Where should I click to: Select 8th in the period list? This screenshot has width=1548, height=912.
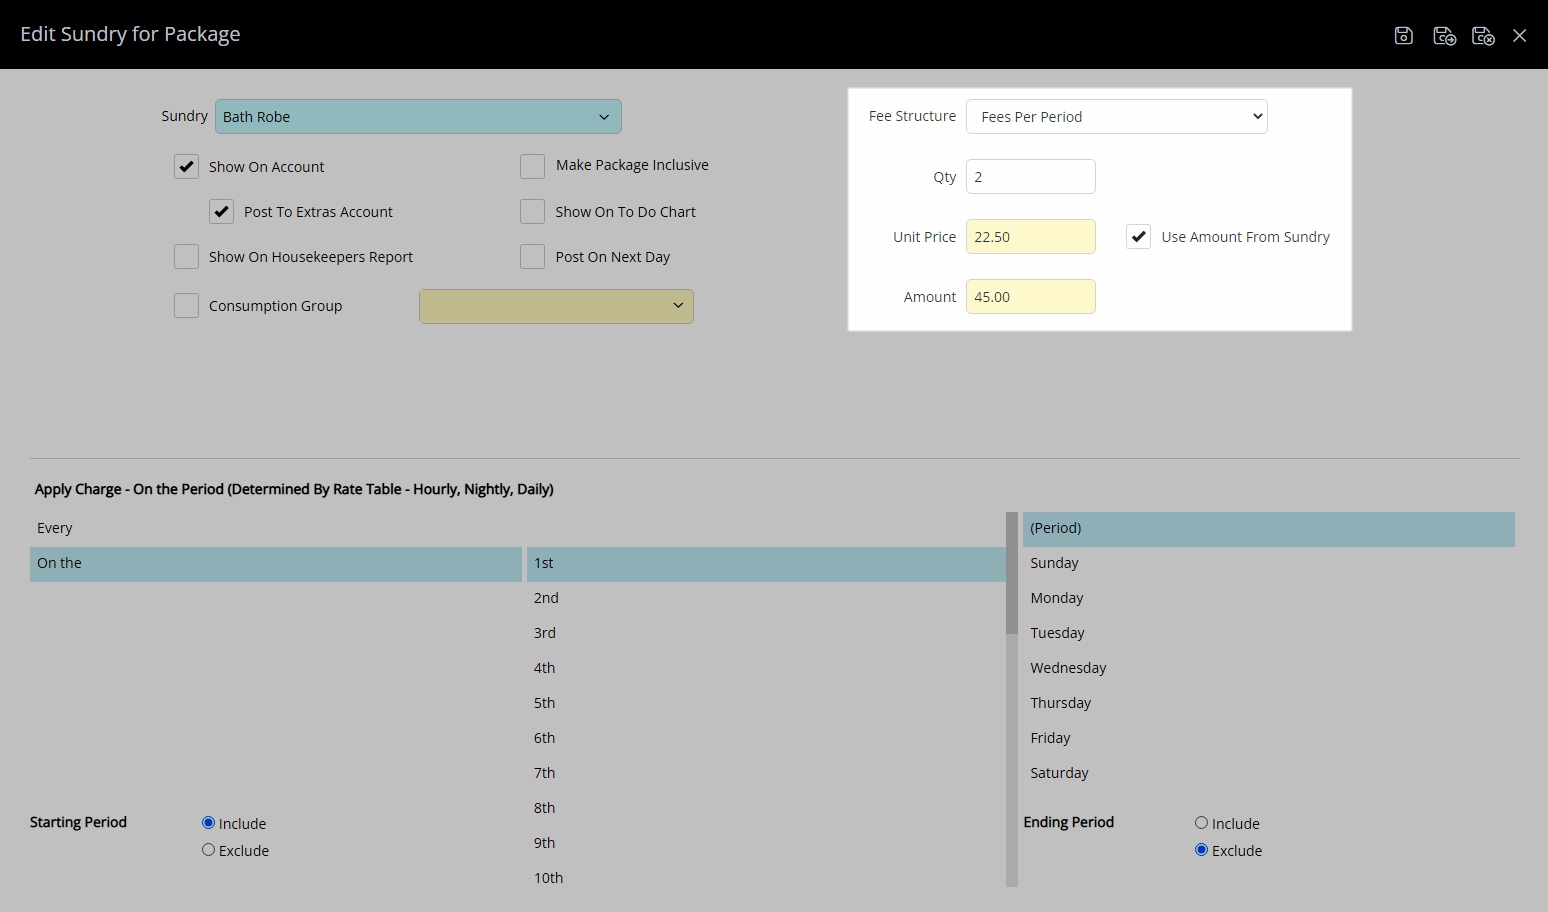click(766, 808)
